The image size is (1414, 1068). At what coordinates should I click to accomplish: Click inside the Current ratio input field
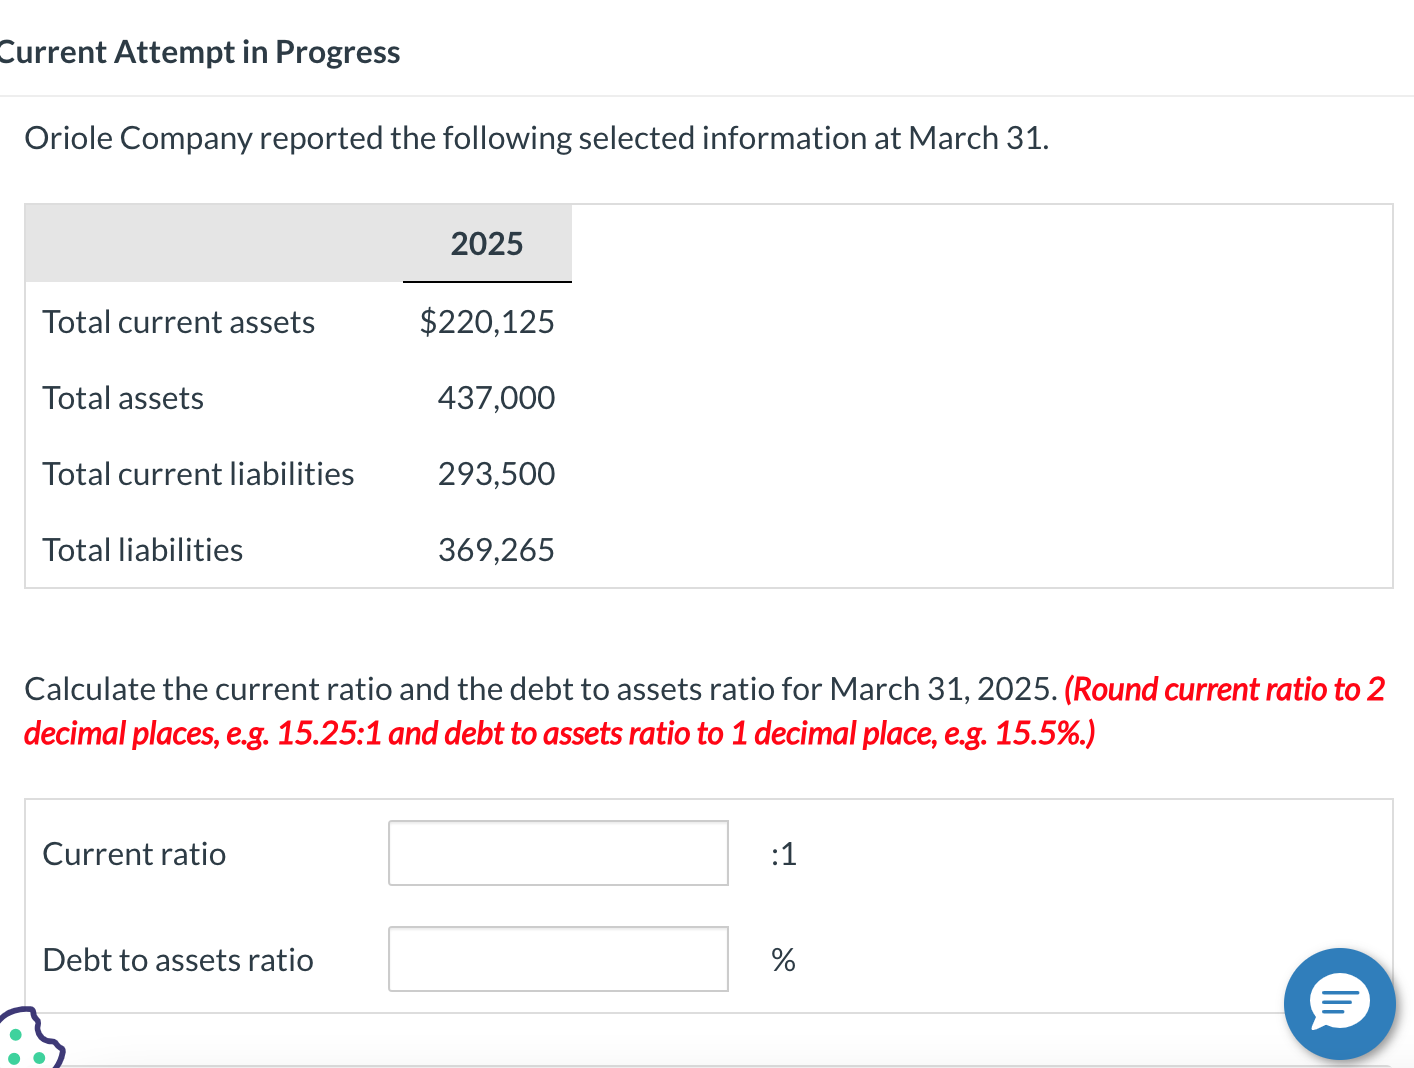pyautogui.click(x=557, y=853)
